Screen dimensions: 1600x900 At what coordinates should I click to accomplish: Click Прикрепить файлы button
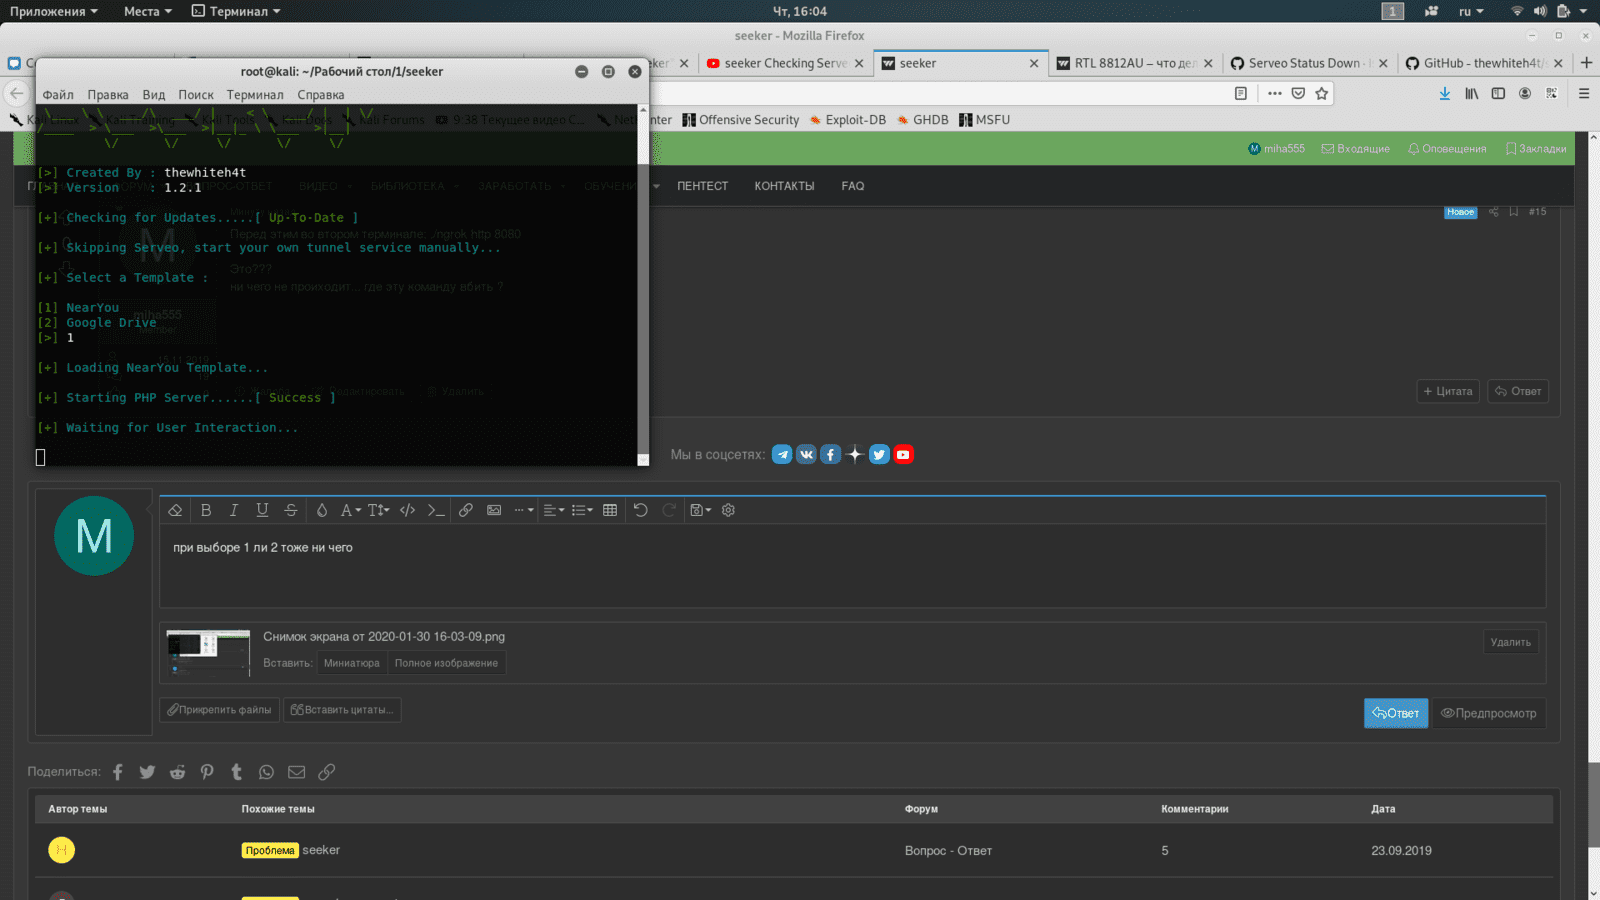click(219, 710)
